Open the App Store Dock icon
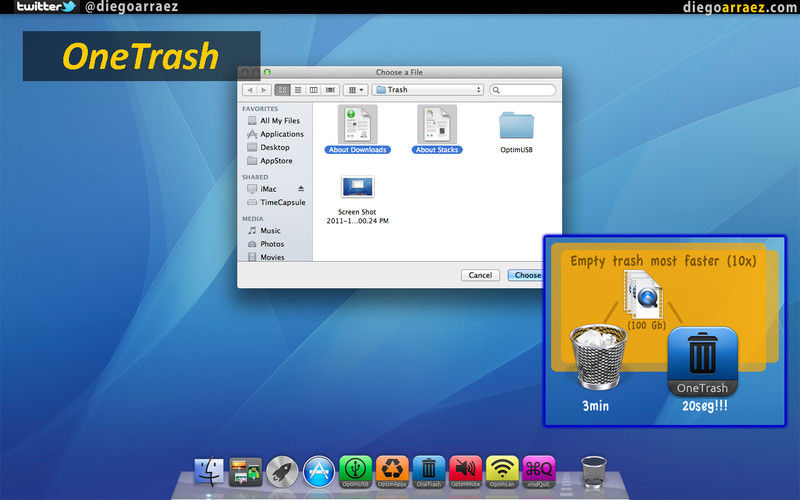This screenshot has width=800, height=500. (x=319, y=471)
